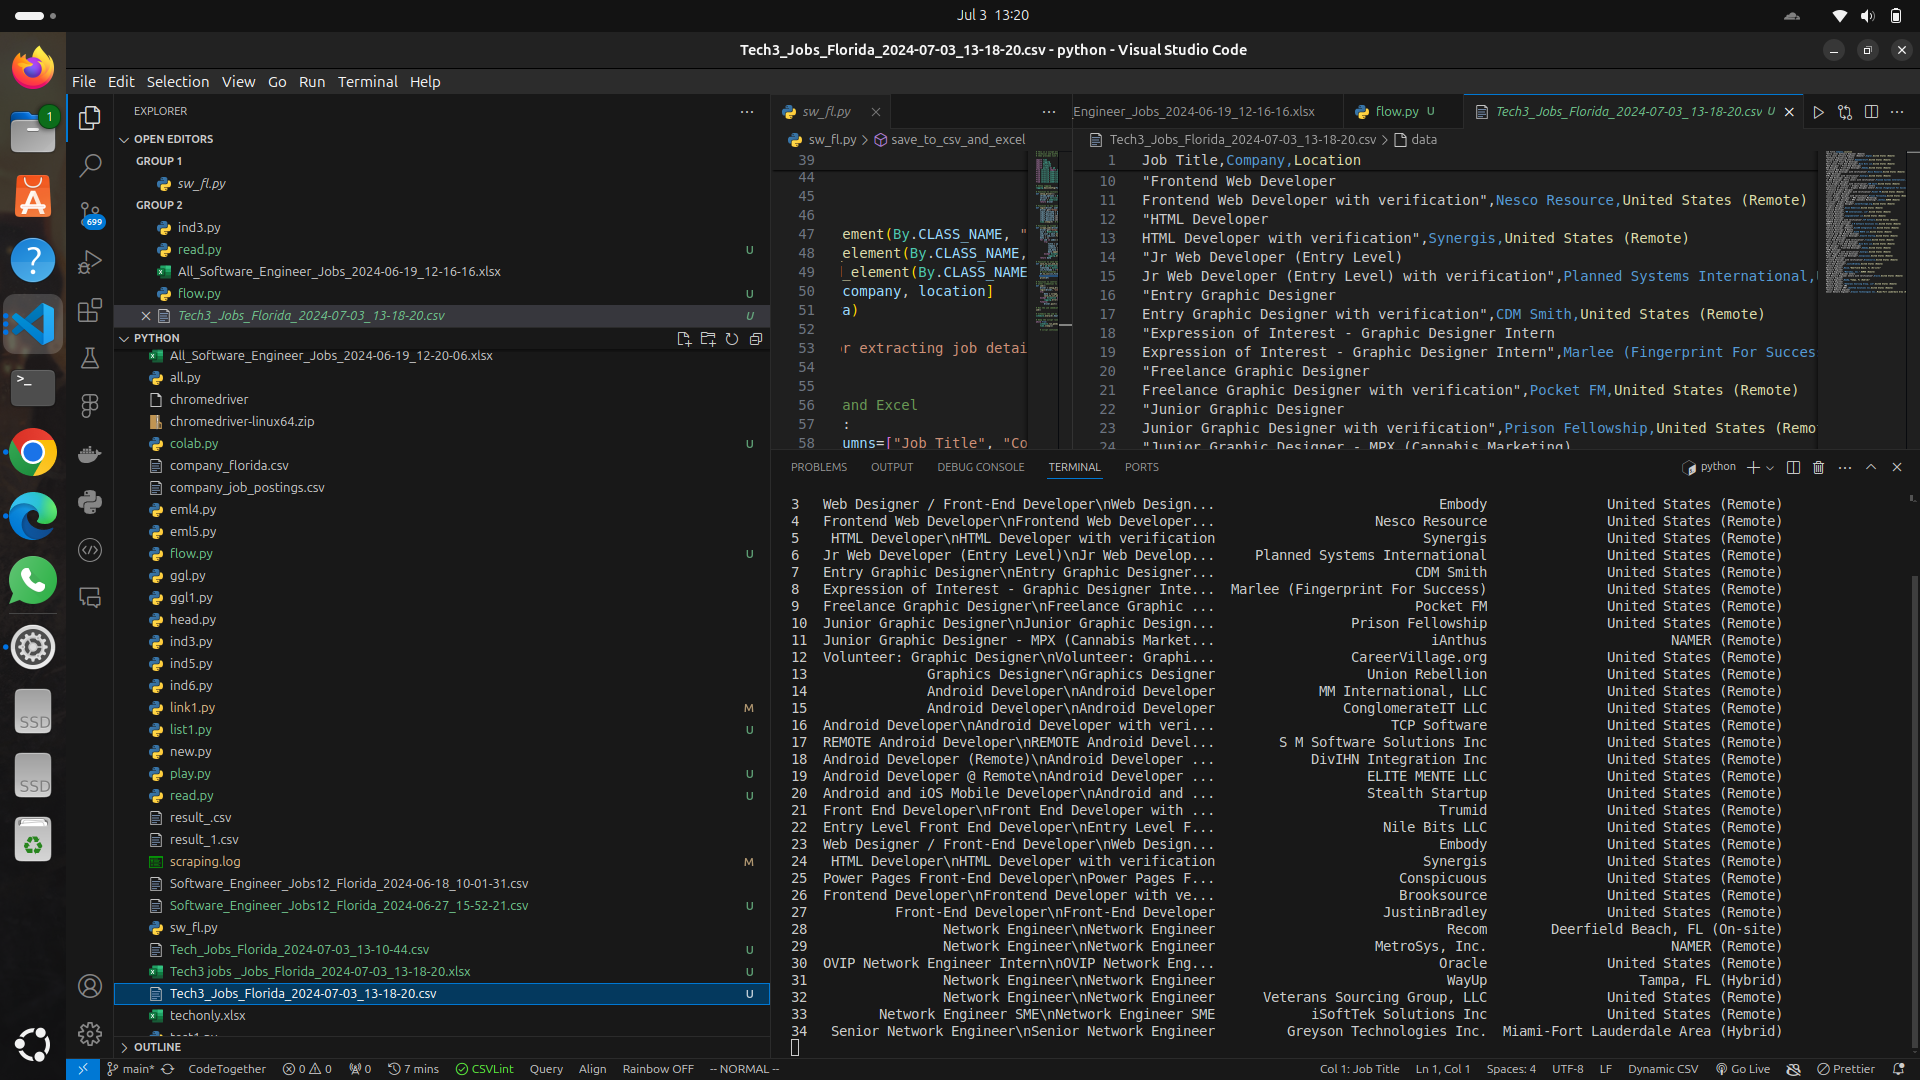
Task: Open Run and Debug view
Action: click(90, 262)
